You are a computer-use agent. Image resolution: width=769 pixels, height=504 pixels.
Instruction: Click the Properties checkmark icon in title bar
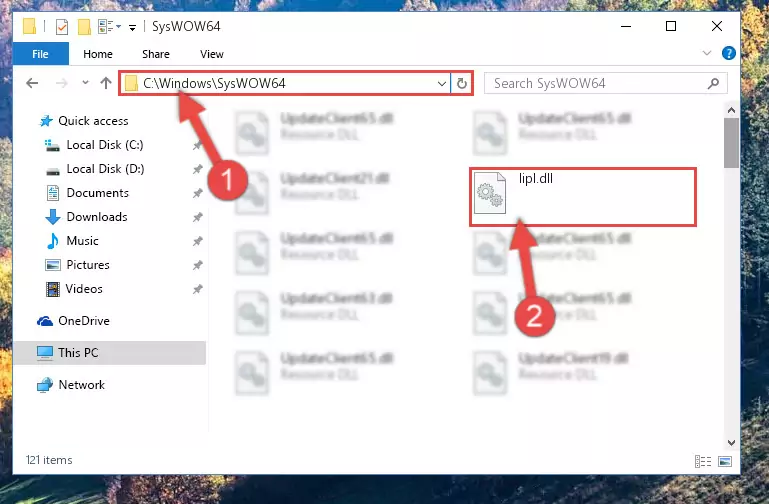coord(62,26)
